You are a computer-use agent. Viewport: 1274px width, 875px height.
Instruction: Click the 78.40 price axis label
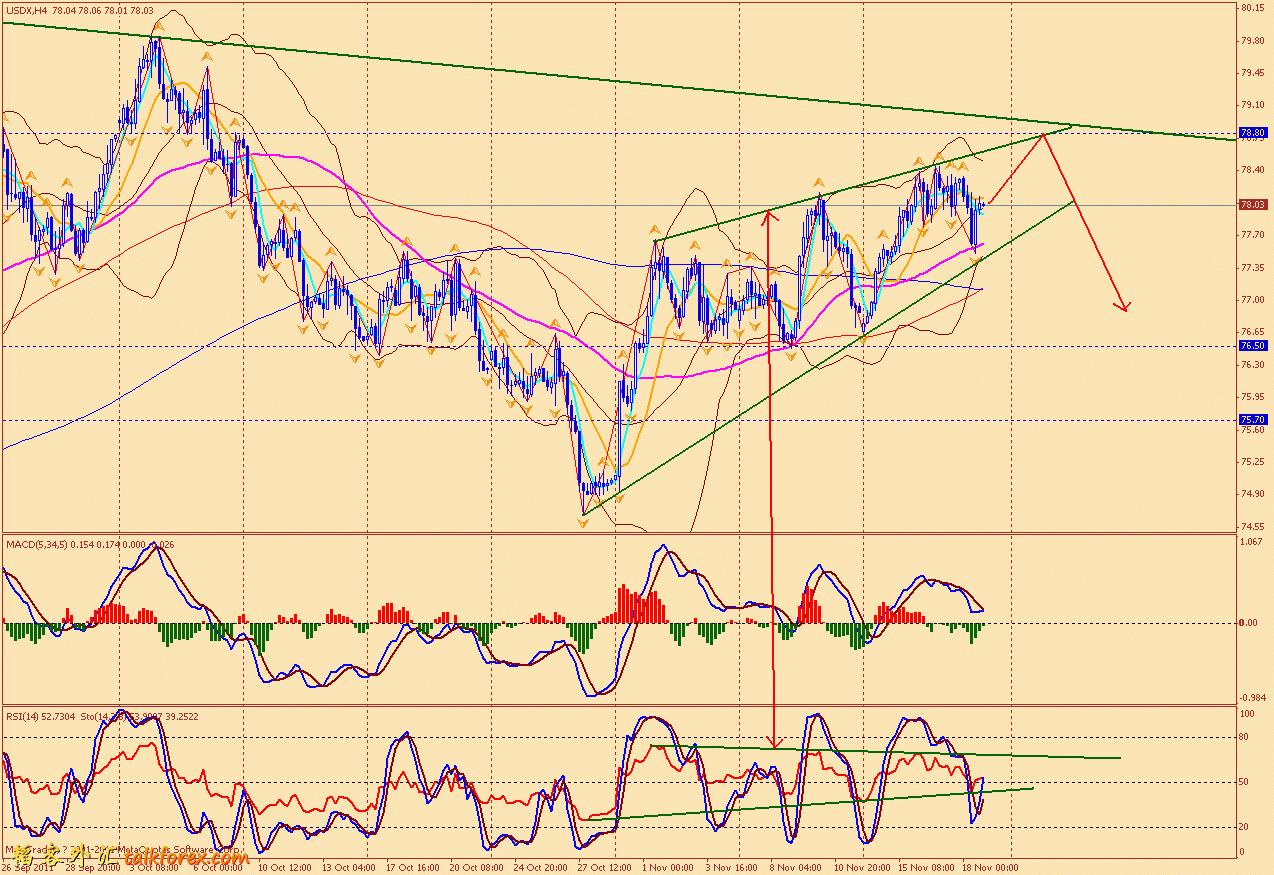pos(1253,170)
